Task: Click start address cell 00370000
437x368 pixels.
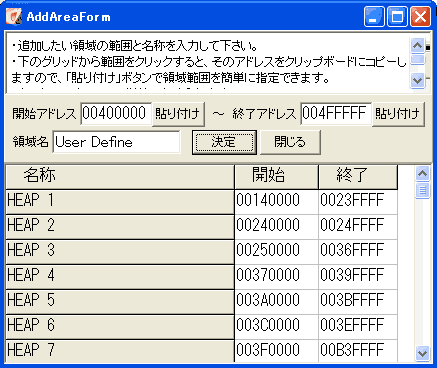Action: pos(276,277)
